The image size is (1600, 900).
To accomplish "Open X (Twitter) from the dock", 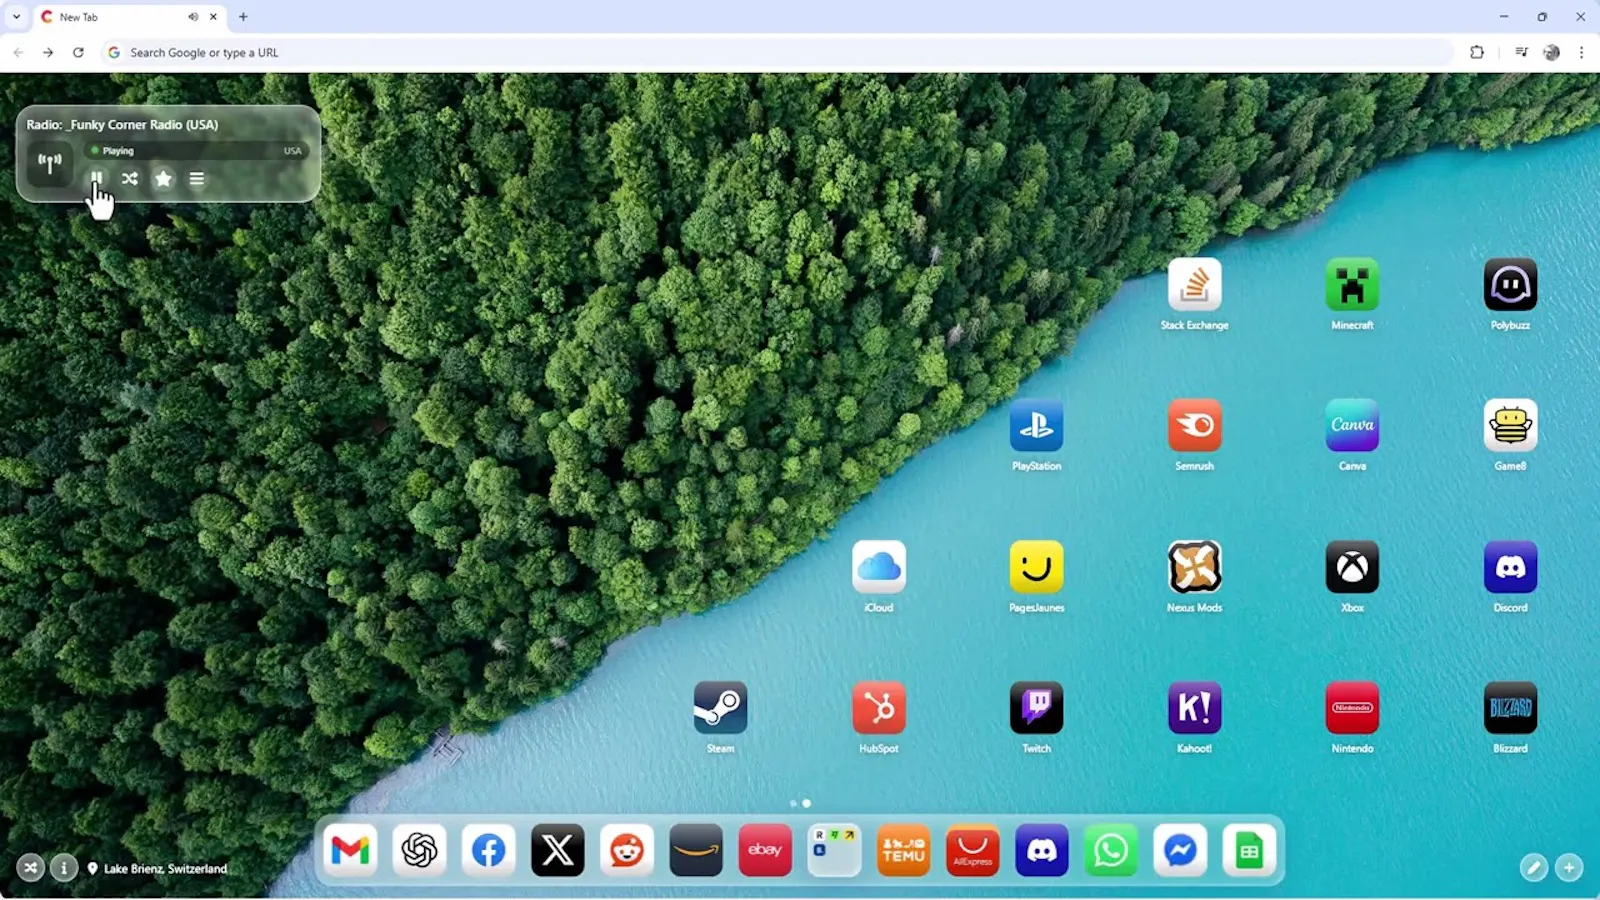I will tap(557, 850).
